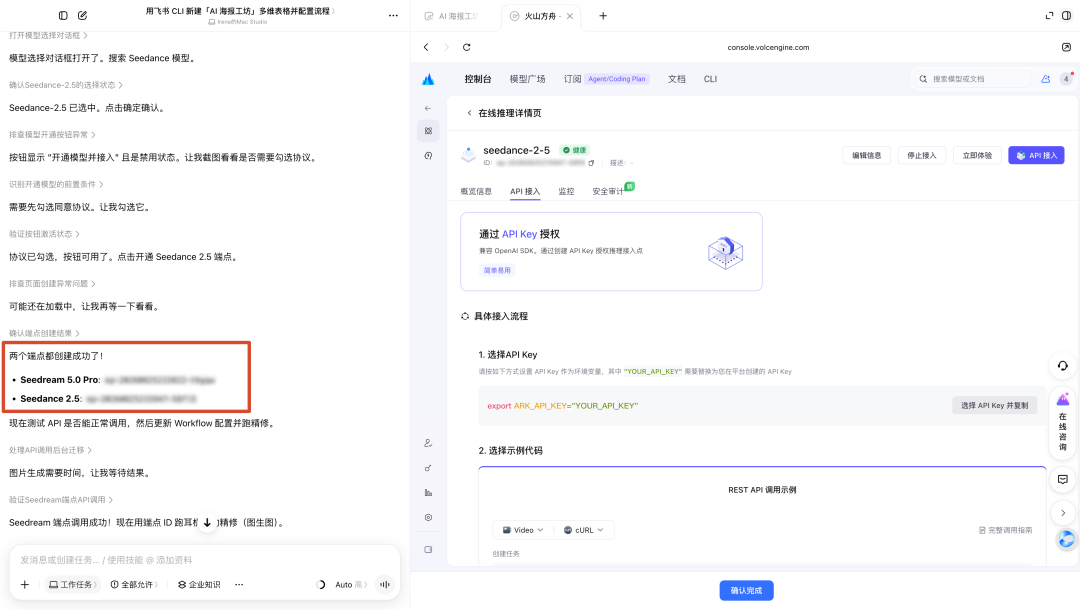
Task: Click the 编辑信息 button
Action: point(866,156)
